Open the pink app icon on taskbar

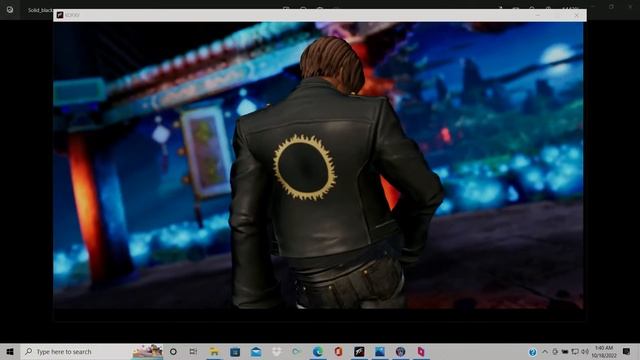click(x=421, y=351)
